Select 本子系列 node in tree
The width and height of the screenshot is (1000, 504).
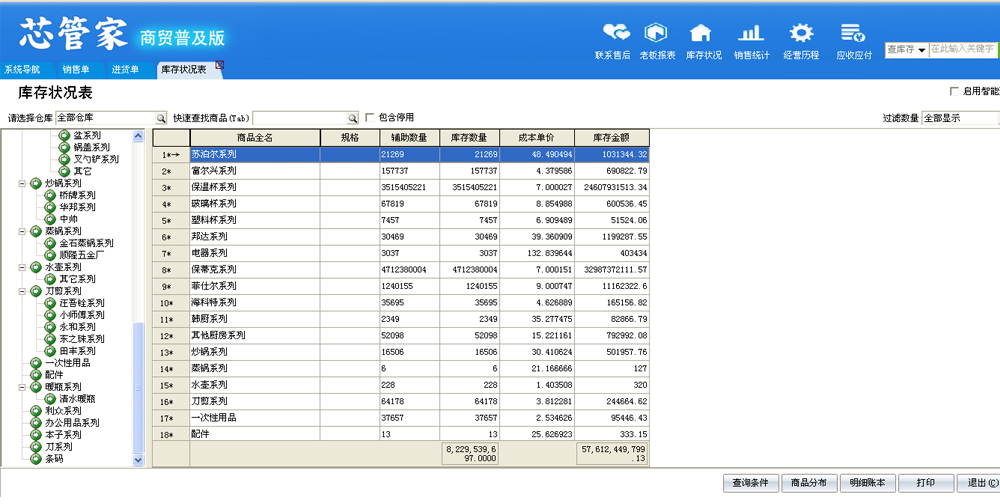63,434
